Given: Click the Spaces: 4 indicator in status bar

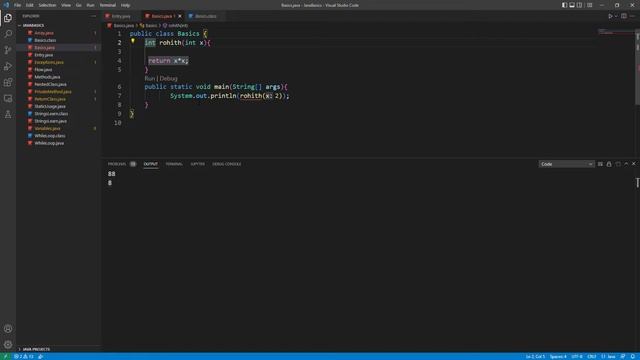Looking at the screenshot, I should [x=558, y=356].
